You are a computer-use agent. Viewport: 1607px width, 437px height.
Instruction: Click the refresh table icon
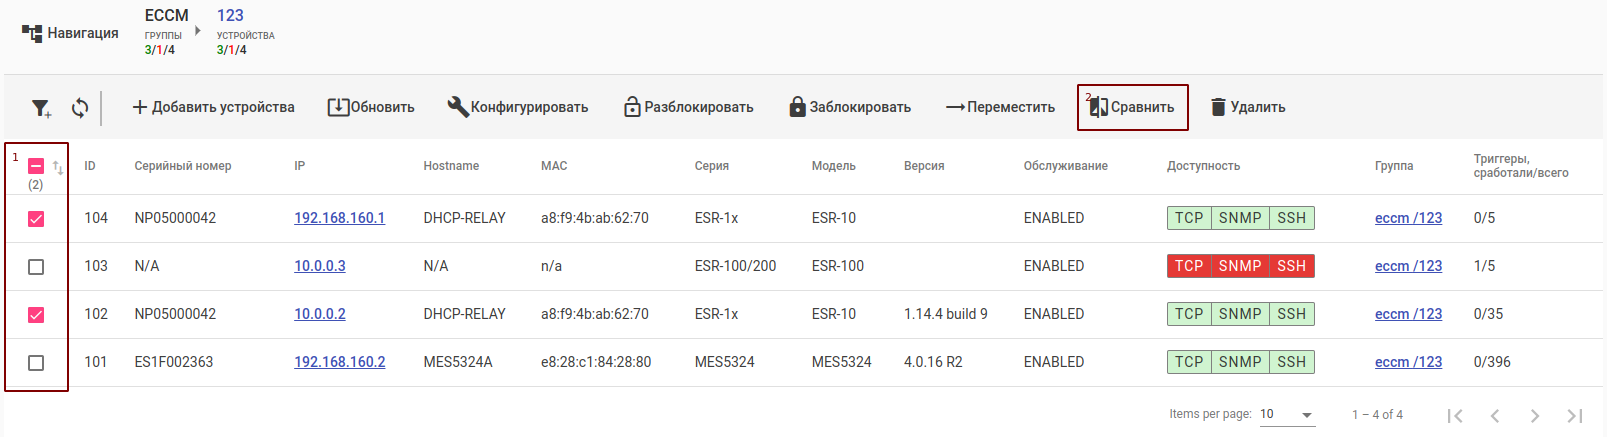pyautogui.click(x=80, y=107)
